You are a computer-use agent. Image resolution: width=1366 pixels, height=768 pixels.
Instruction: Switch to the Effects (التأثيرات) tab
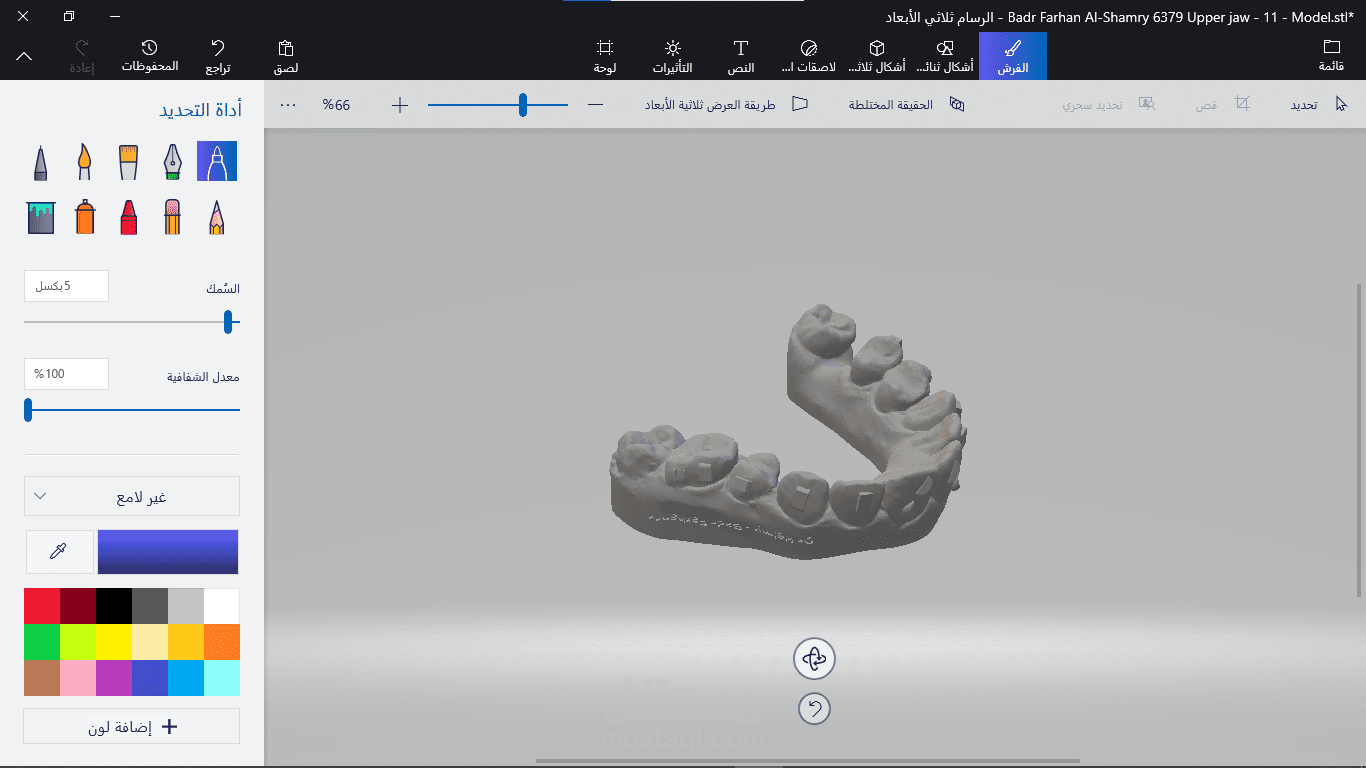[673, 56]
